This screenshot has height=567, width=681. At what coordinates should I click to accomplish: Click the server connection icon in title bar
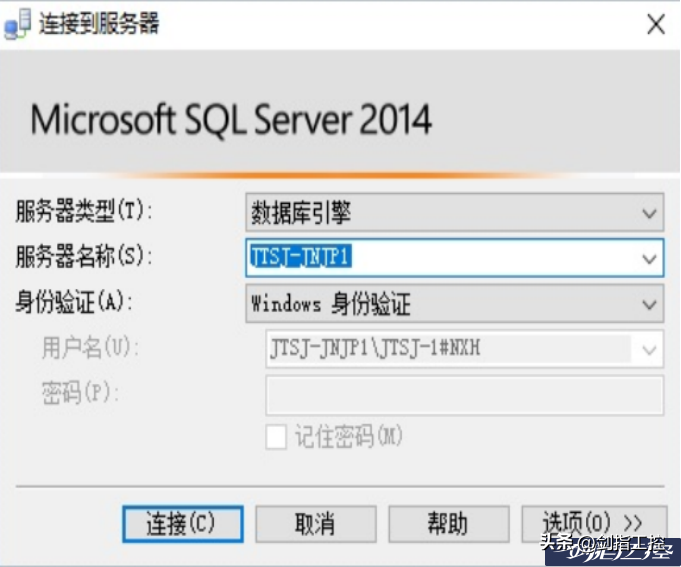click(19, 25)
